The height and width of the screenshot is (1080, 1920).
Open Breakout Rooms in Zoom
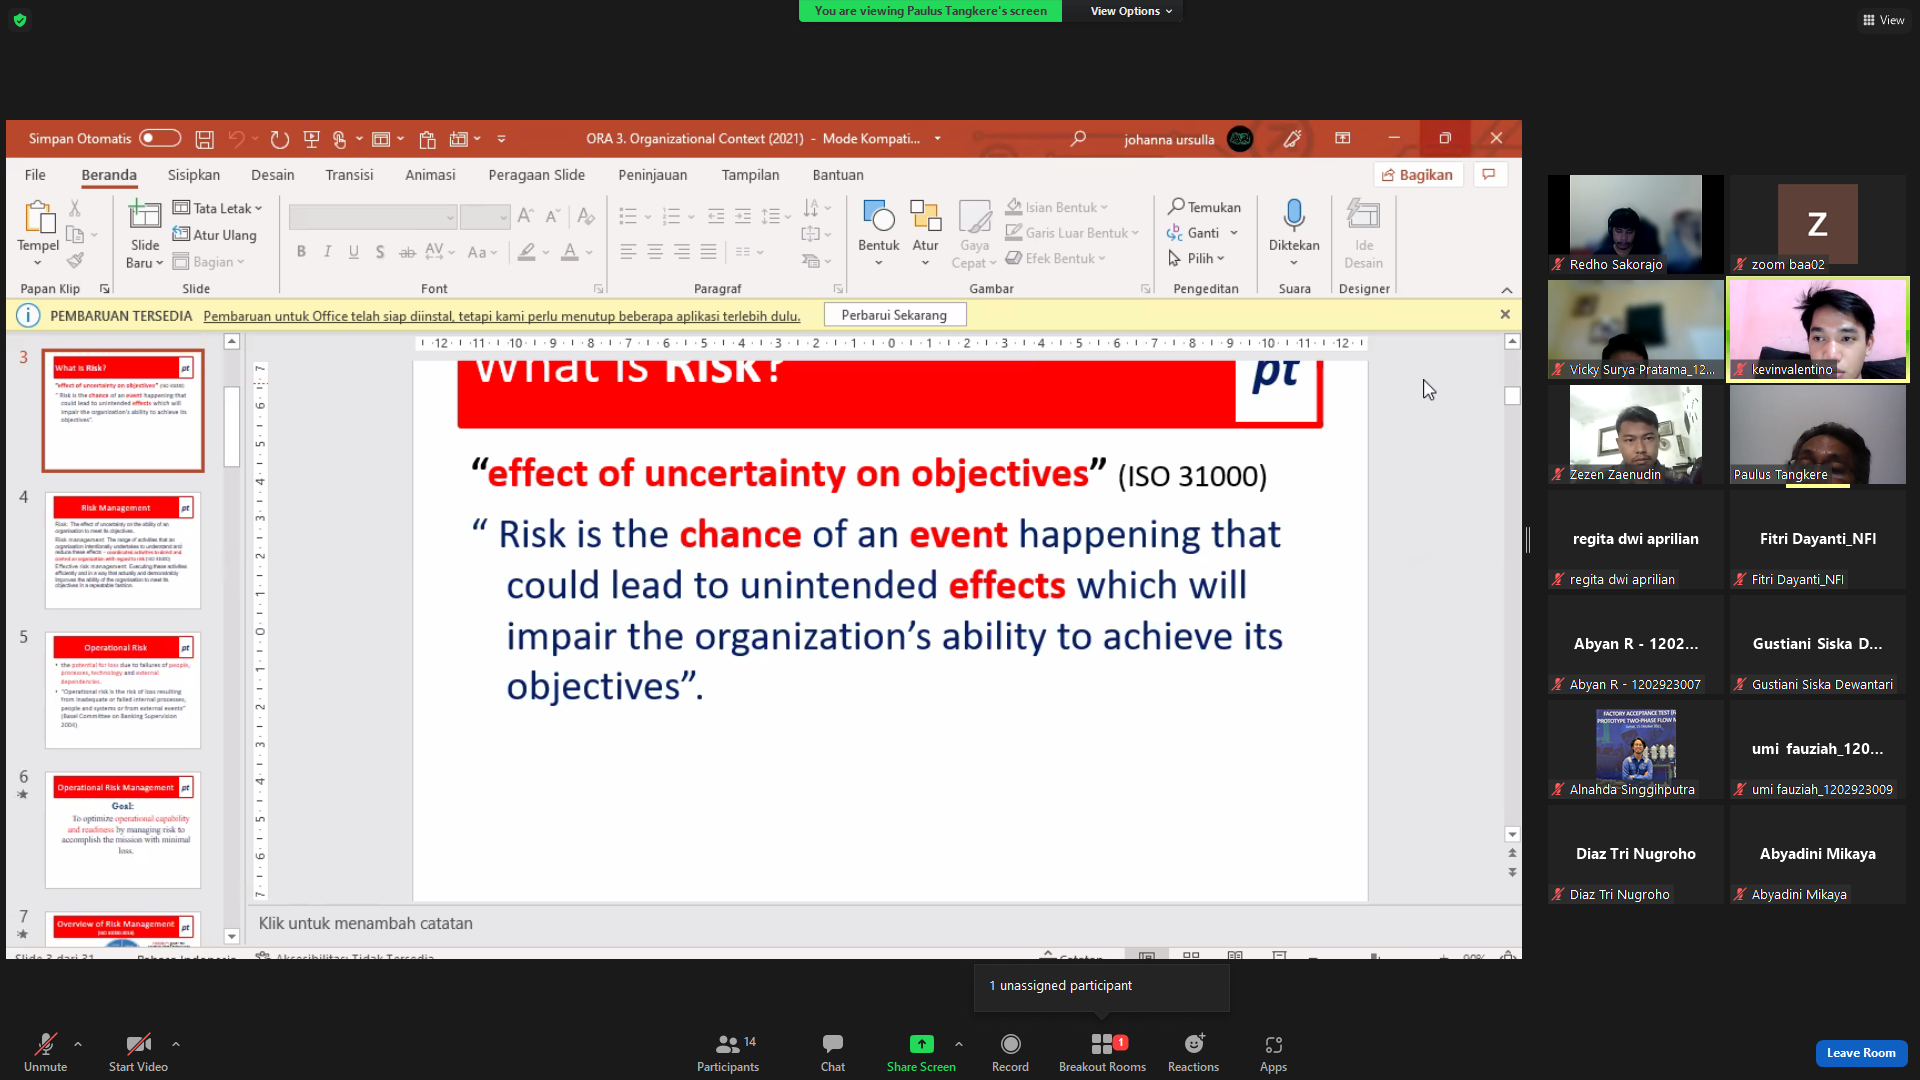(x=1102, y=1053)
